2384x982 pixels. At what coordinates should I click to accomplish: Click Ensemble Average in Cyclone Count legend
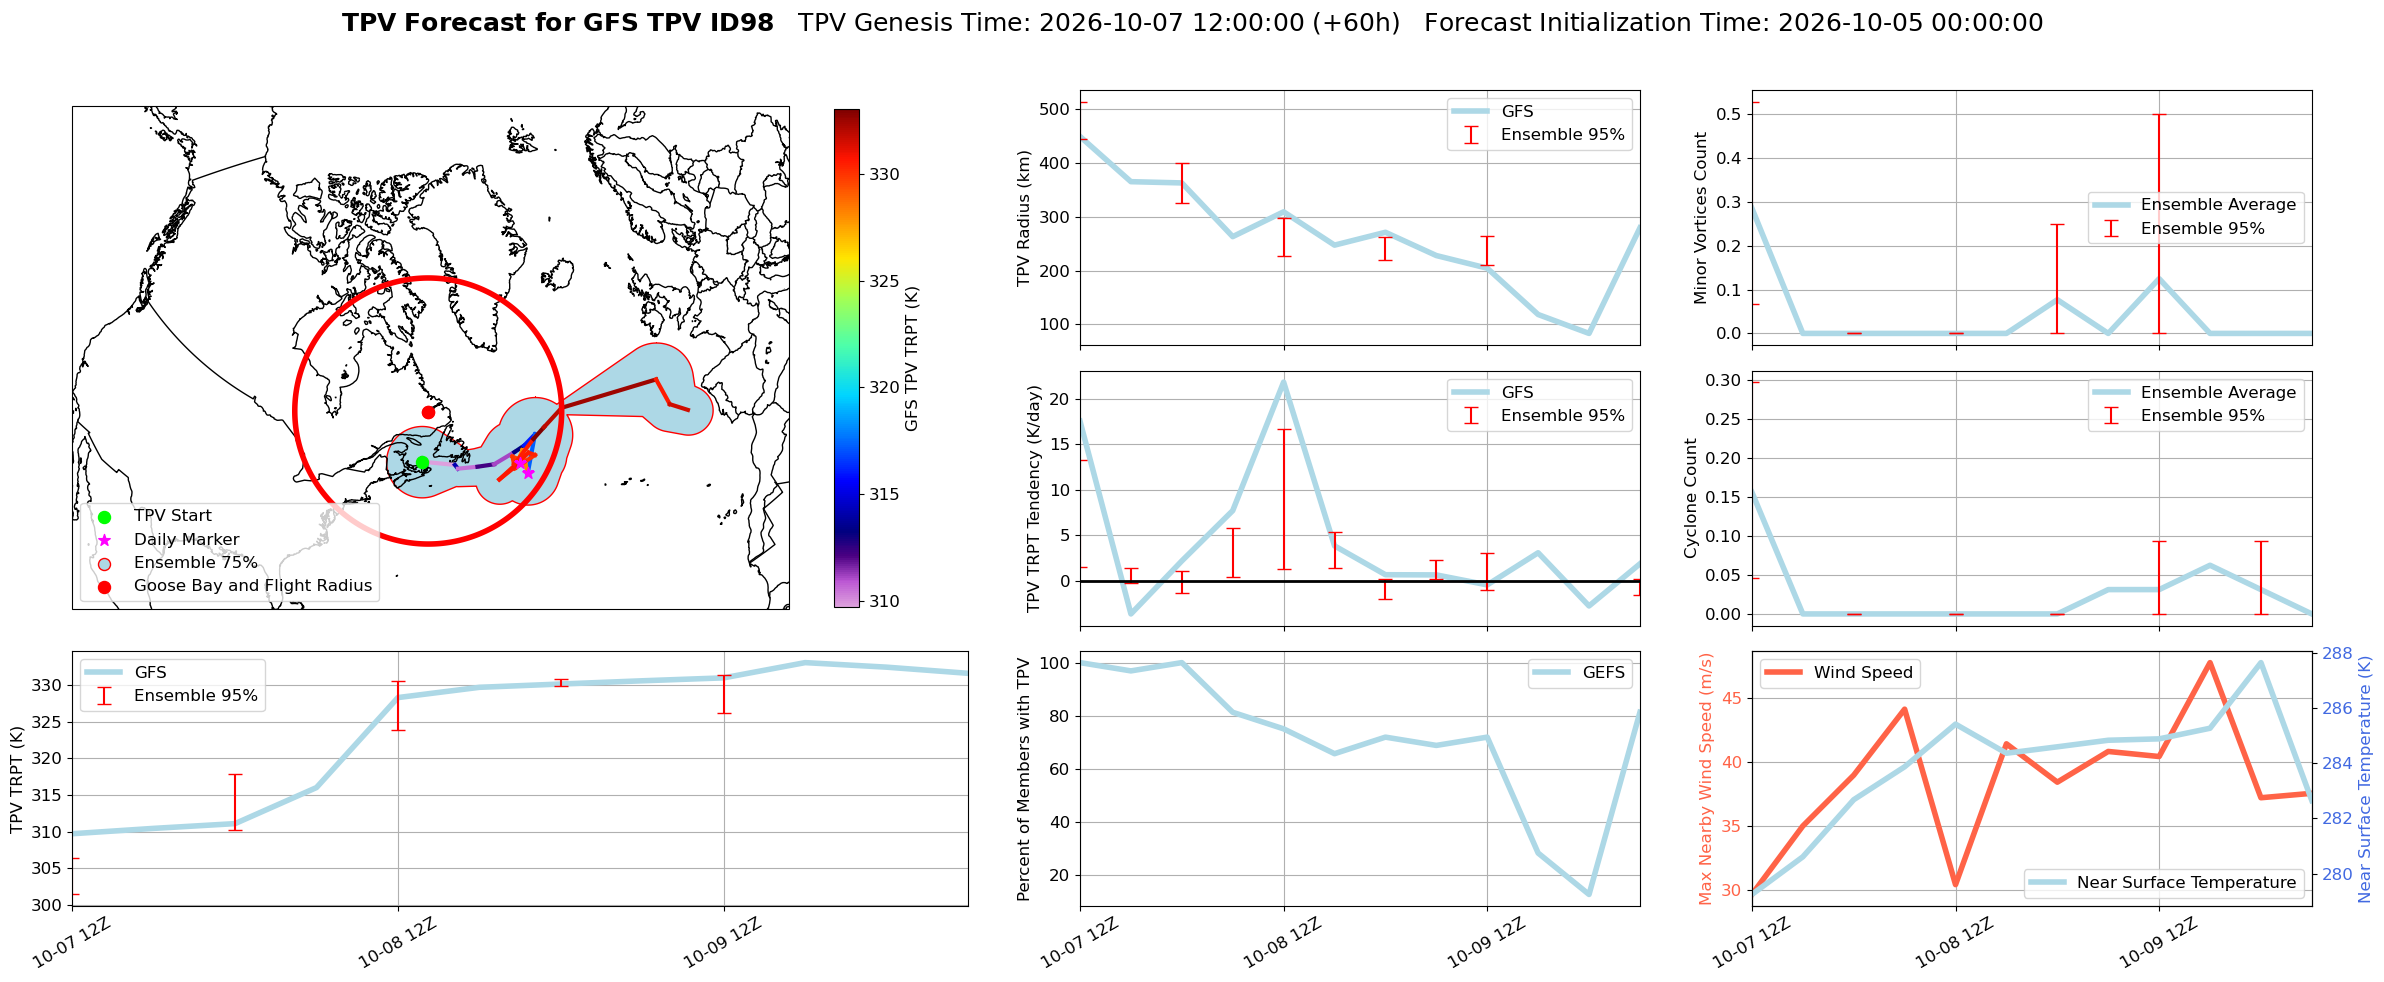(2195, 393)
